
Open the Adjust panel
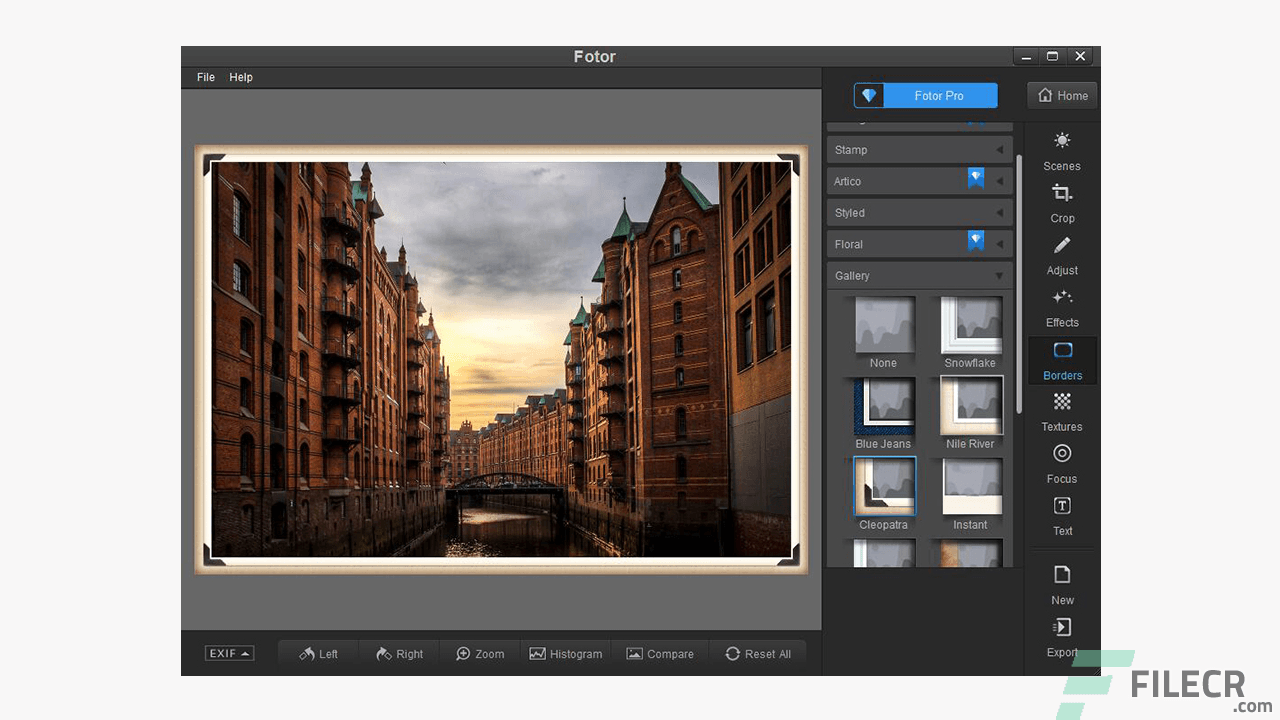1061,256
